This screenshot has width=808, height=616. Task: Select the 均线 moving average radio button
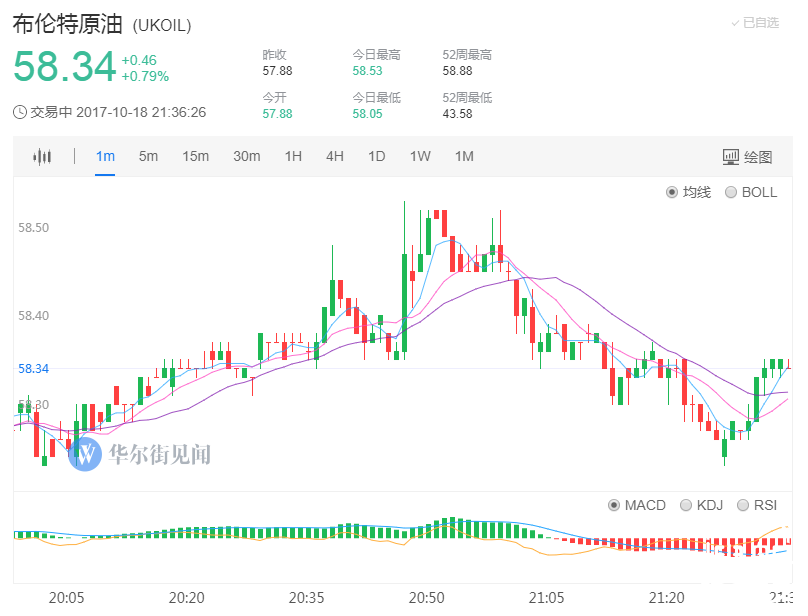coord(671,192)
